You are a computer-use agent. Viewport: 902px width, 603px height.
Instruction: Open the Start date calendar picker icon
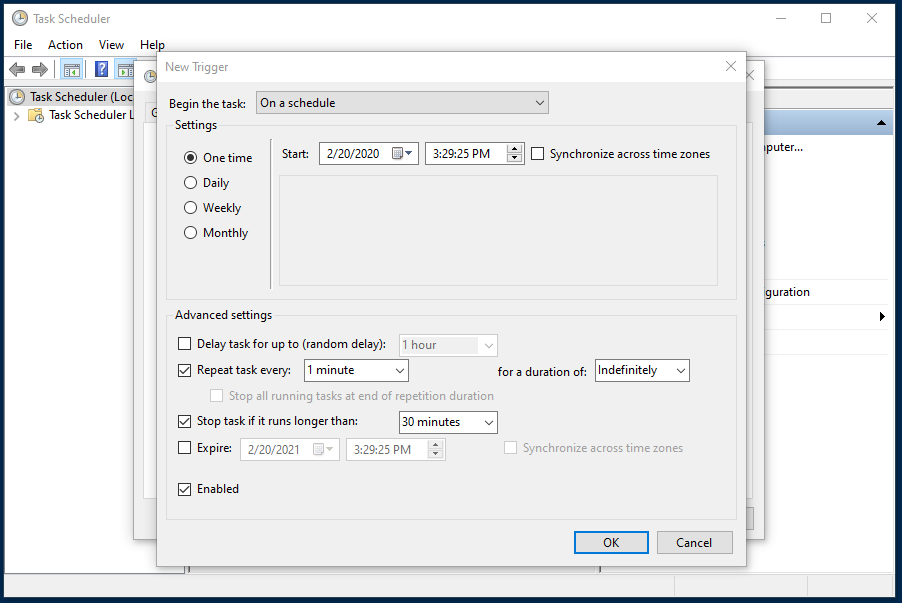click(x=402, y=154)
